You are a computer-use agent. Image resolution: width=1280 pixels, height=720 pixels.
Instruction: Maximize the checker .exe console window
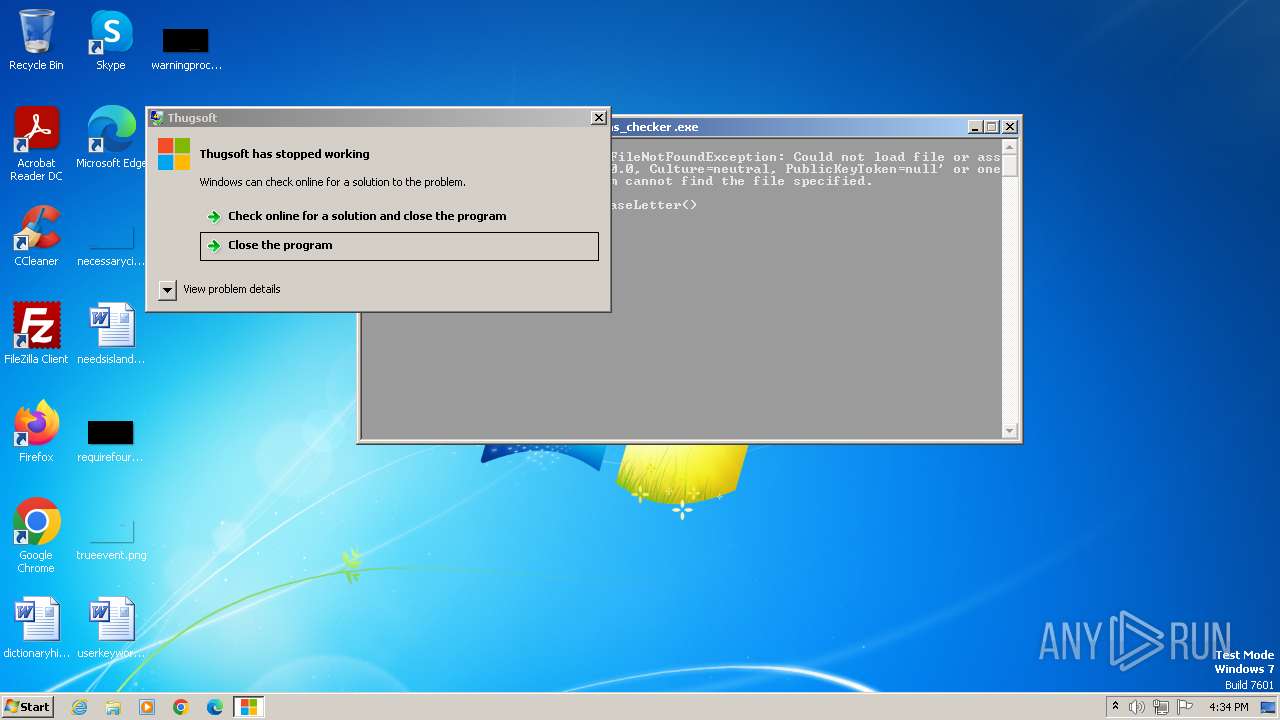[x=991, y=127]
